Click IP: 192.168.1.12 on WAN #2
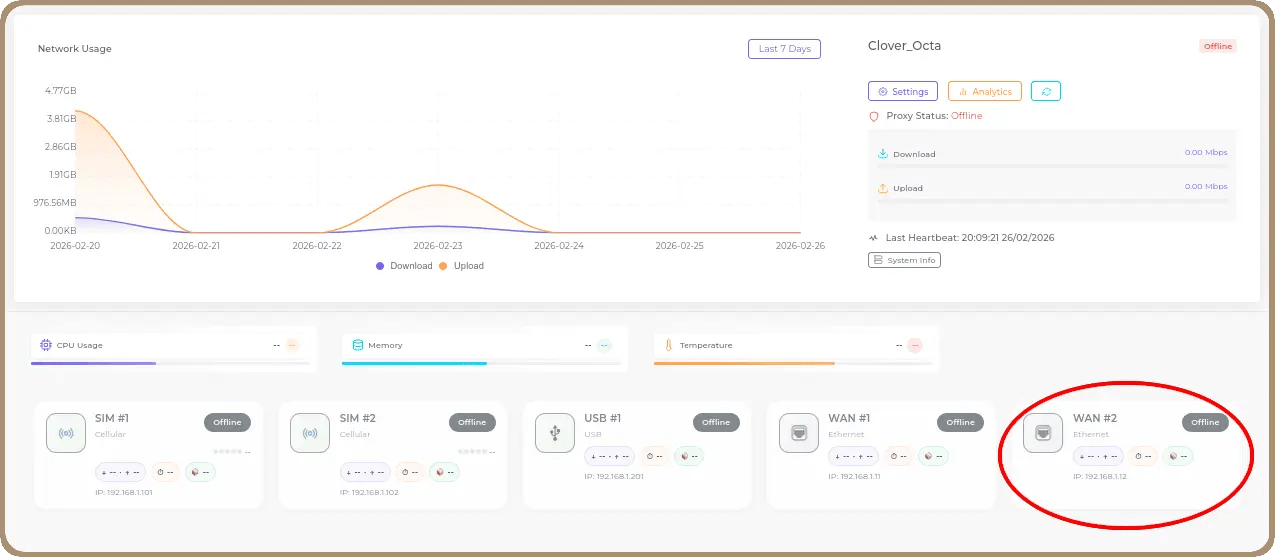The height and width of the screenshot is (557, 1275). tap(1099, 477)
